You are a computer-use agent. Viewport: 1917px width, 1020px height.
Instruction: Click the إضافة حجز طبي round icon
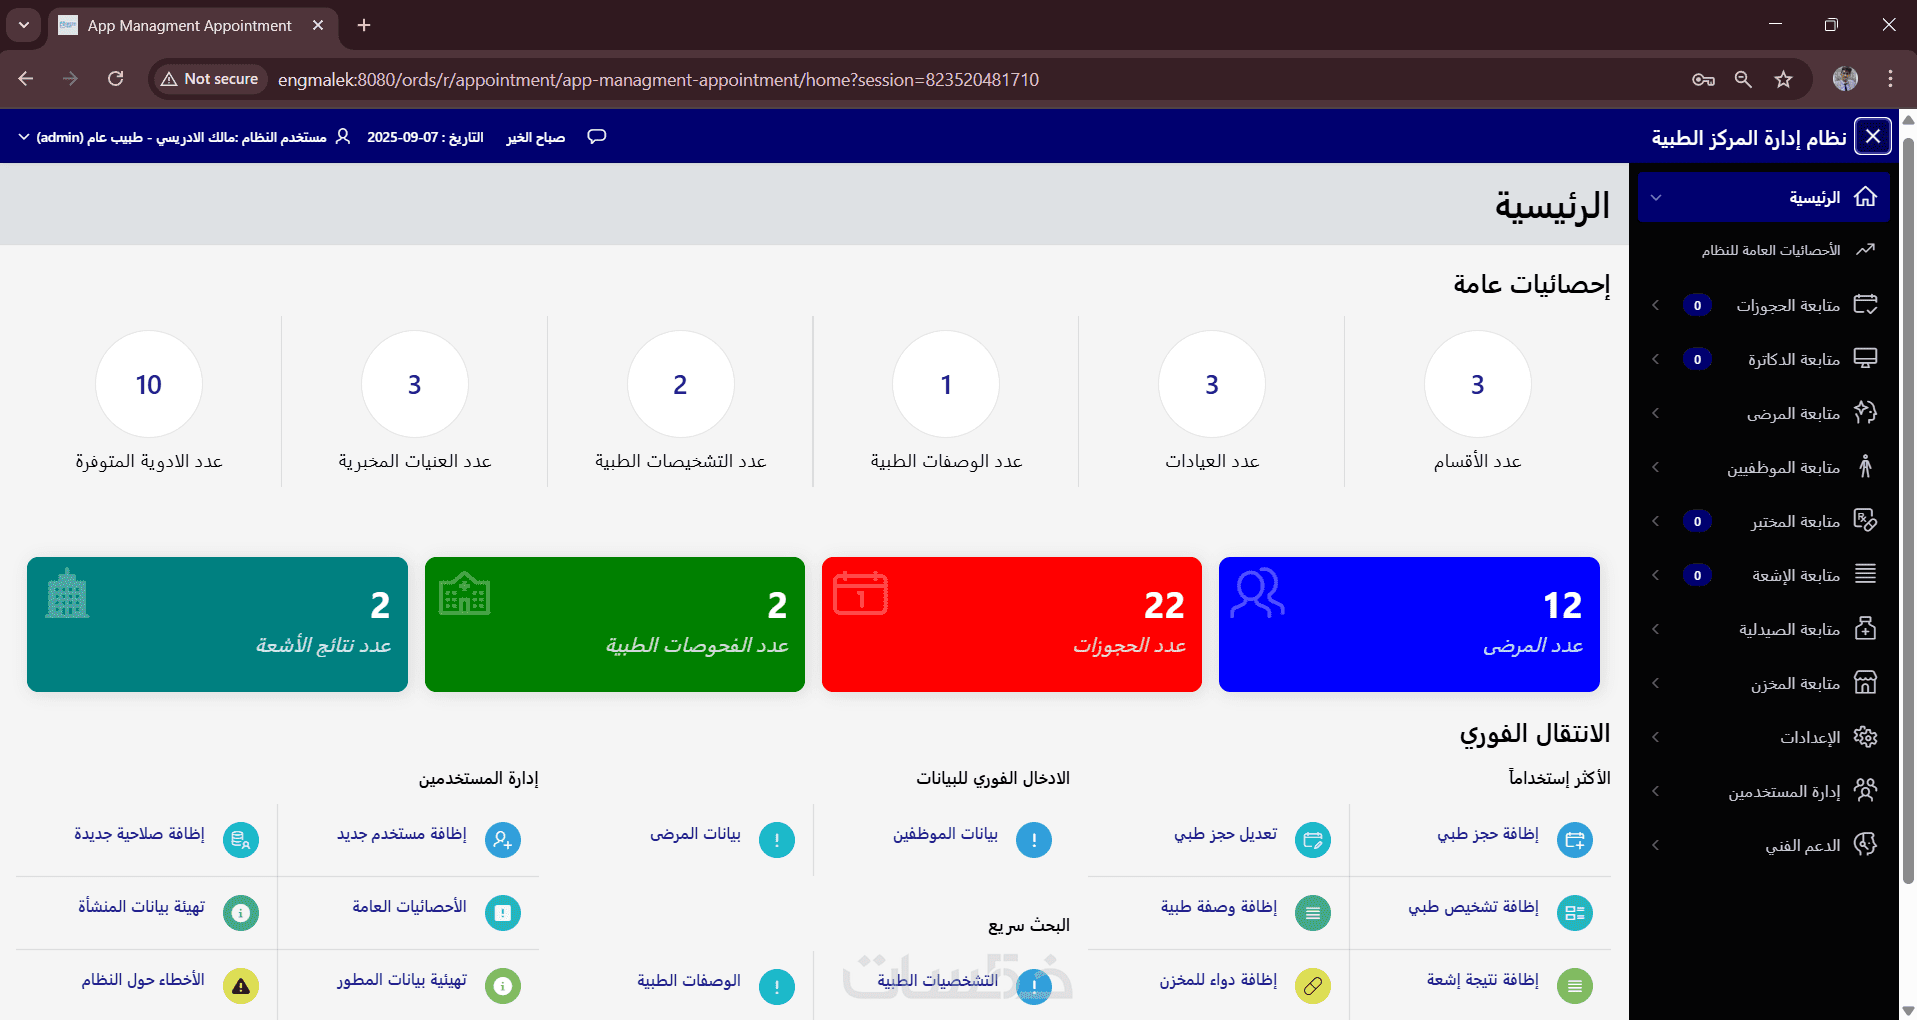point(1575,840)
